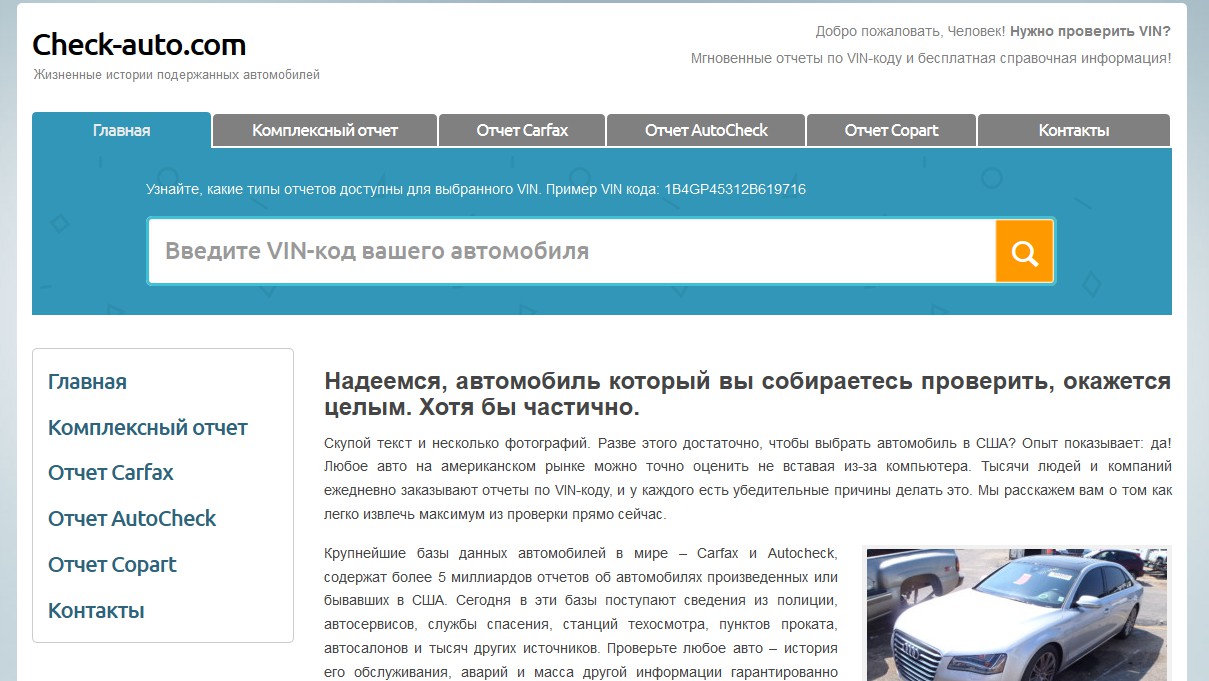This screenshot has width=1209, height=681.
Task: Go to Отчет Copart in the sidebar
Action: (x=112, y=565)
